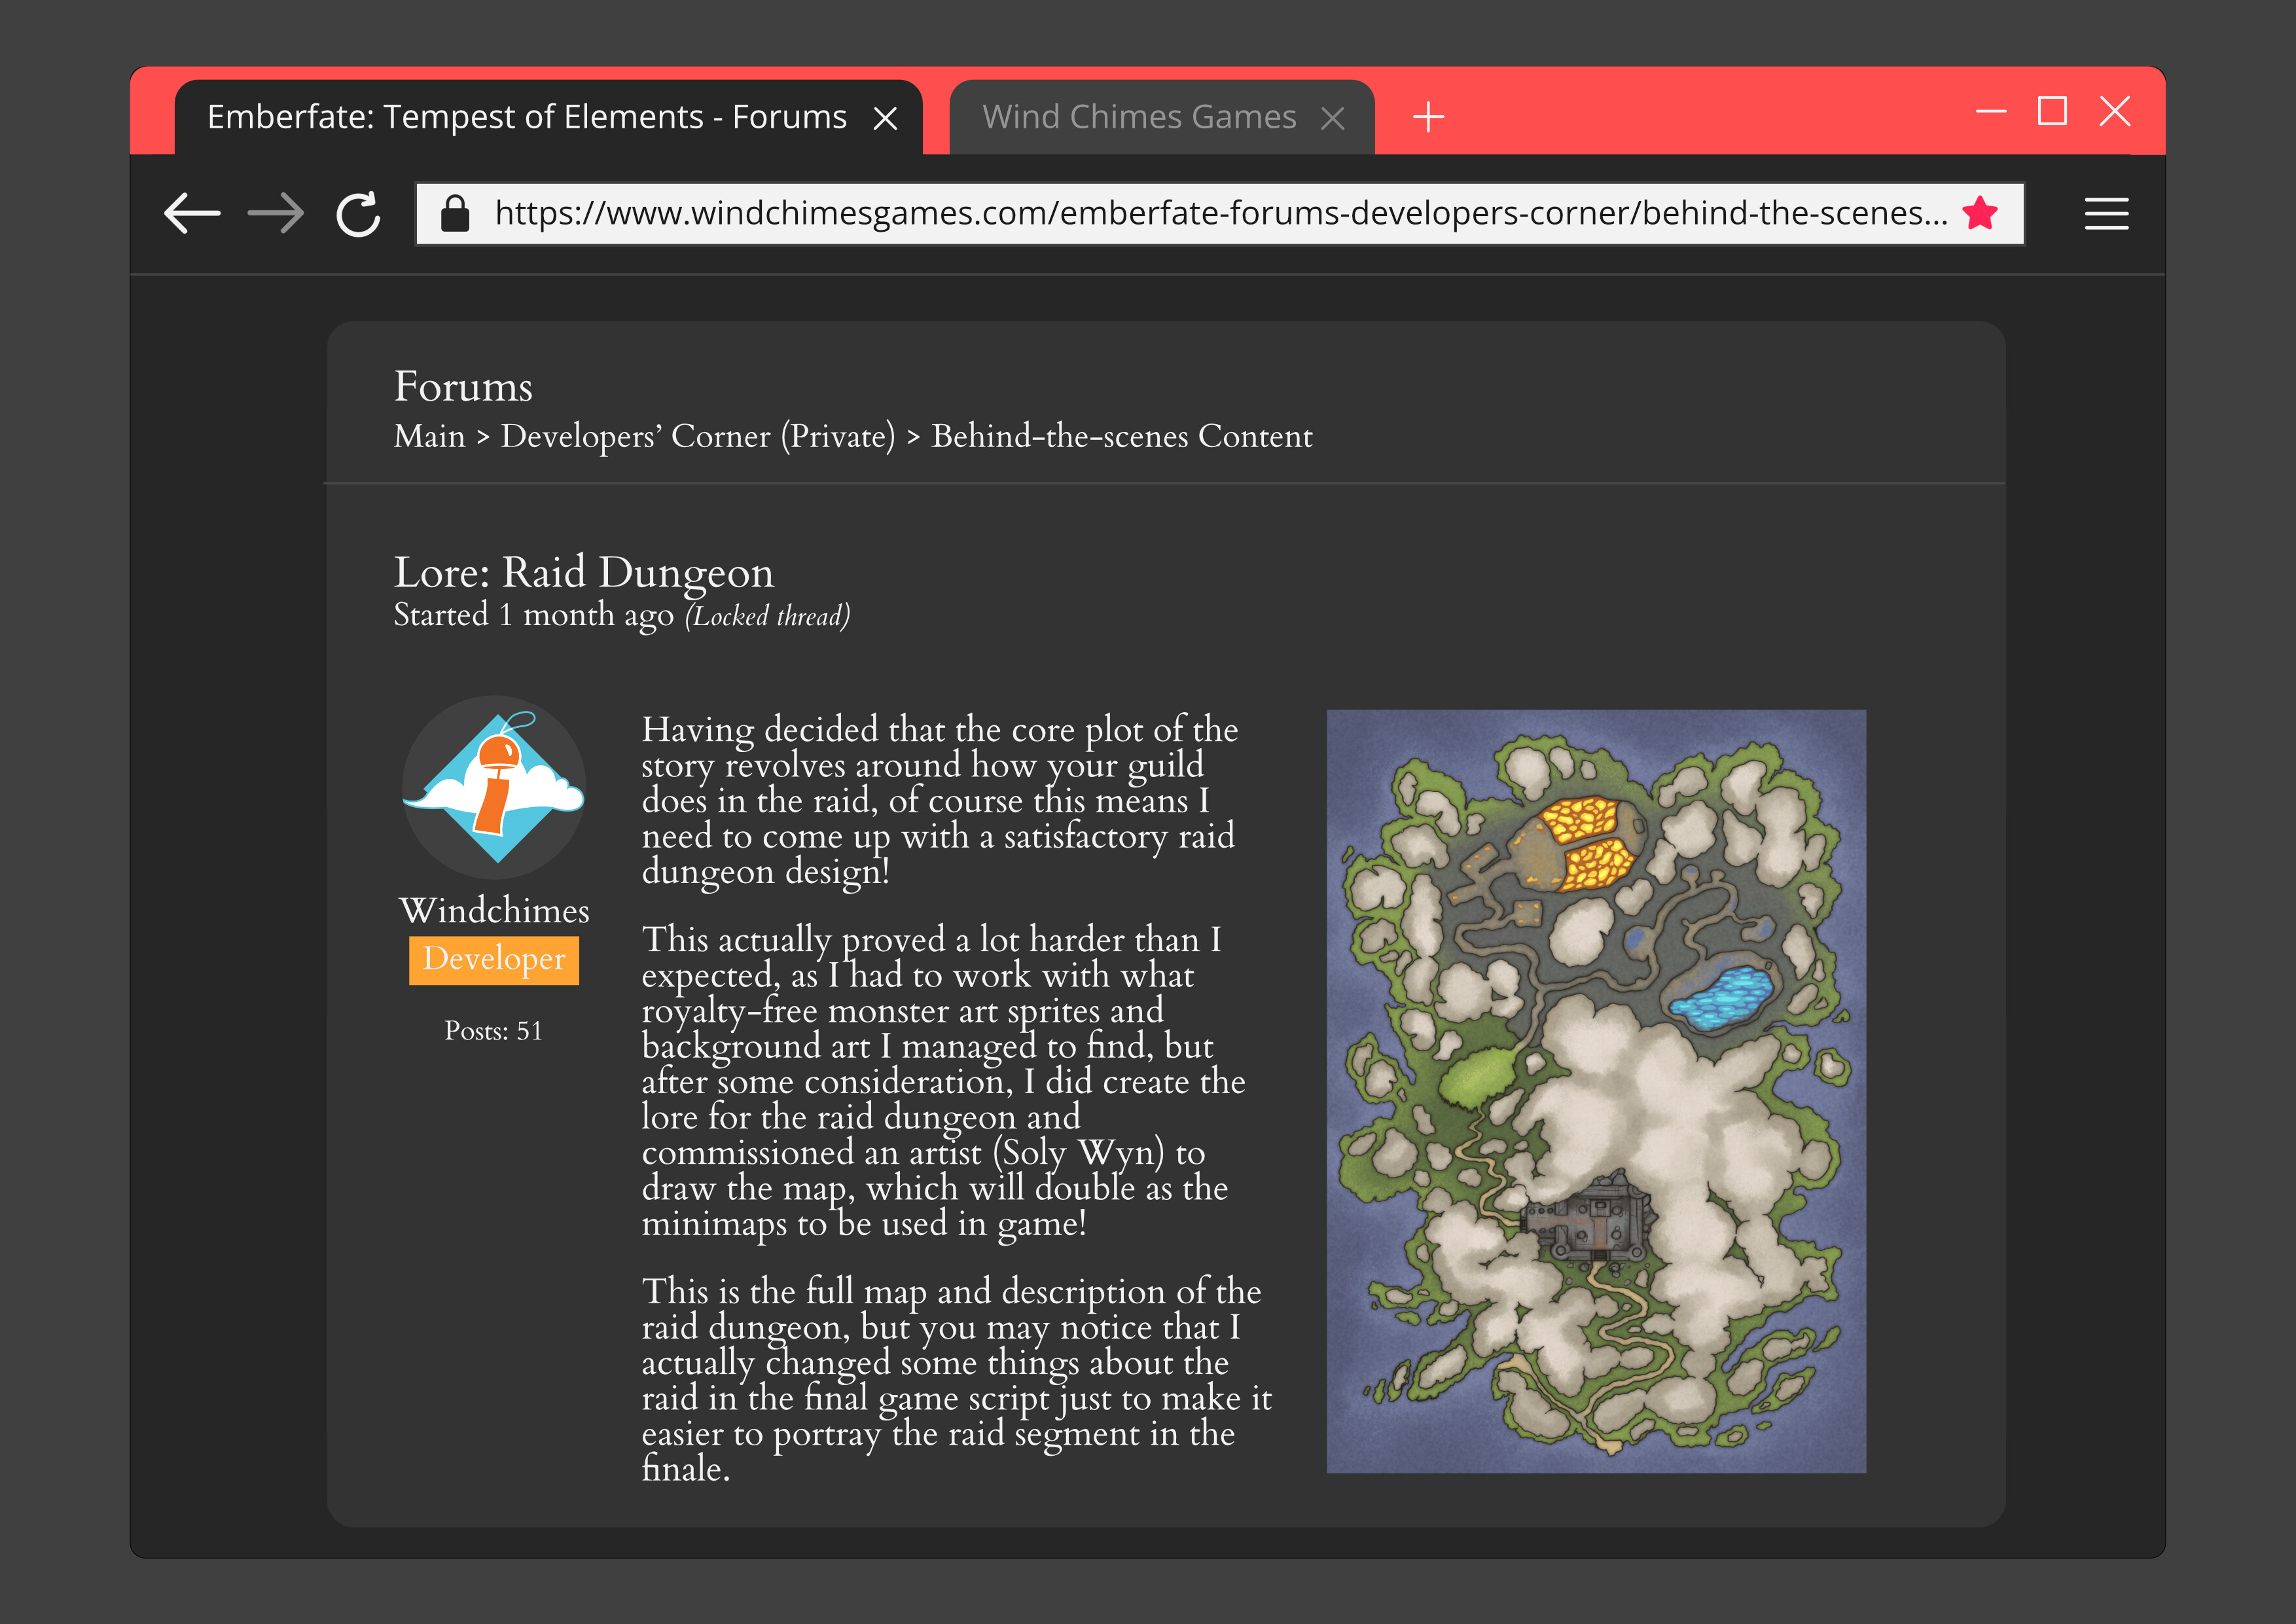2296x1624 pixels.
Task: Open a new browser tab with the plus icon
Action: click(x=1429, y=116)
